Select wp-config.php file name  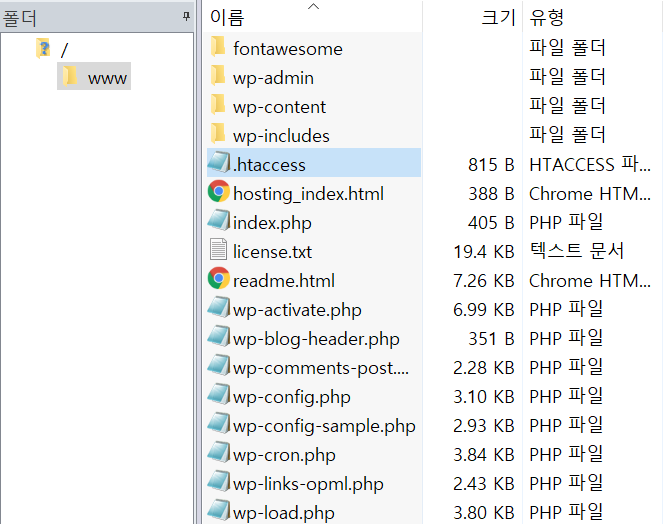(x=292, y=397)
